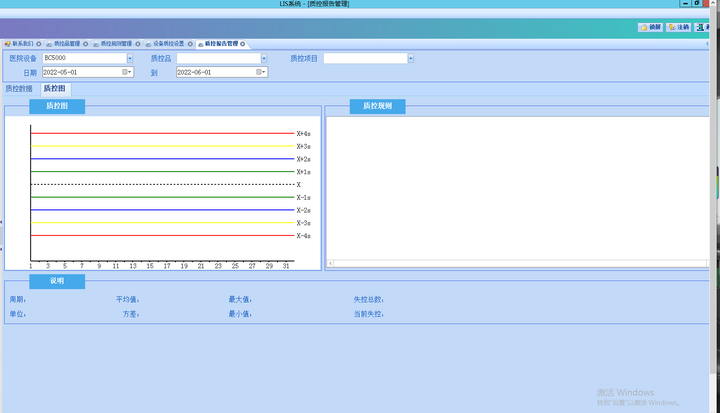Open calendar picker for start date
This screenshot has height=413, width=720.
[x=126, y=72]
